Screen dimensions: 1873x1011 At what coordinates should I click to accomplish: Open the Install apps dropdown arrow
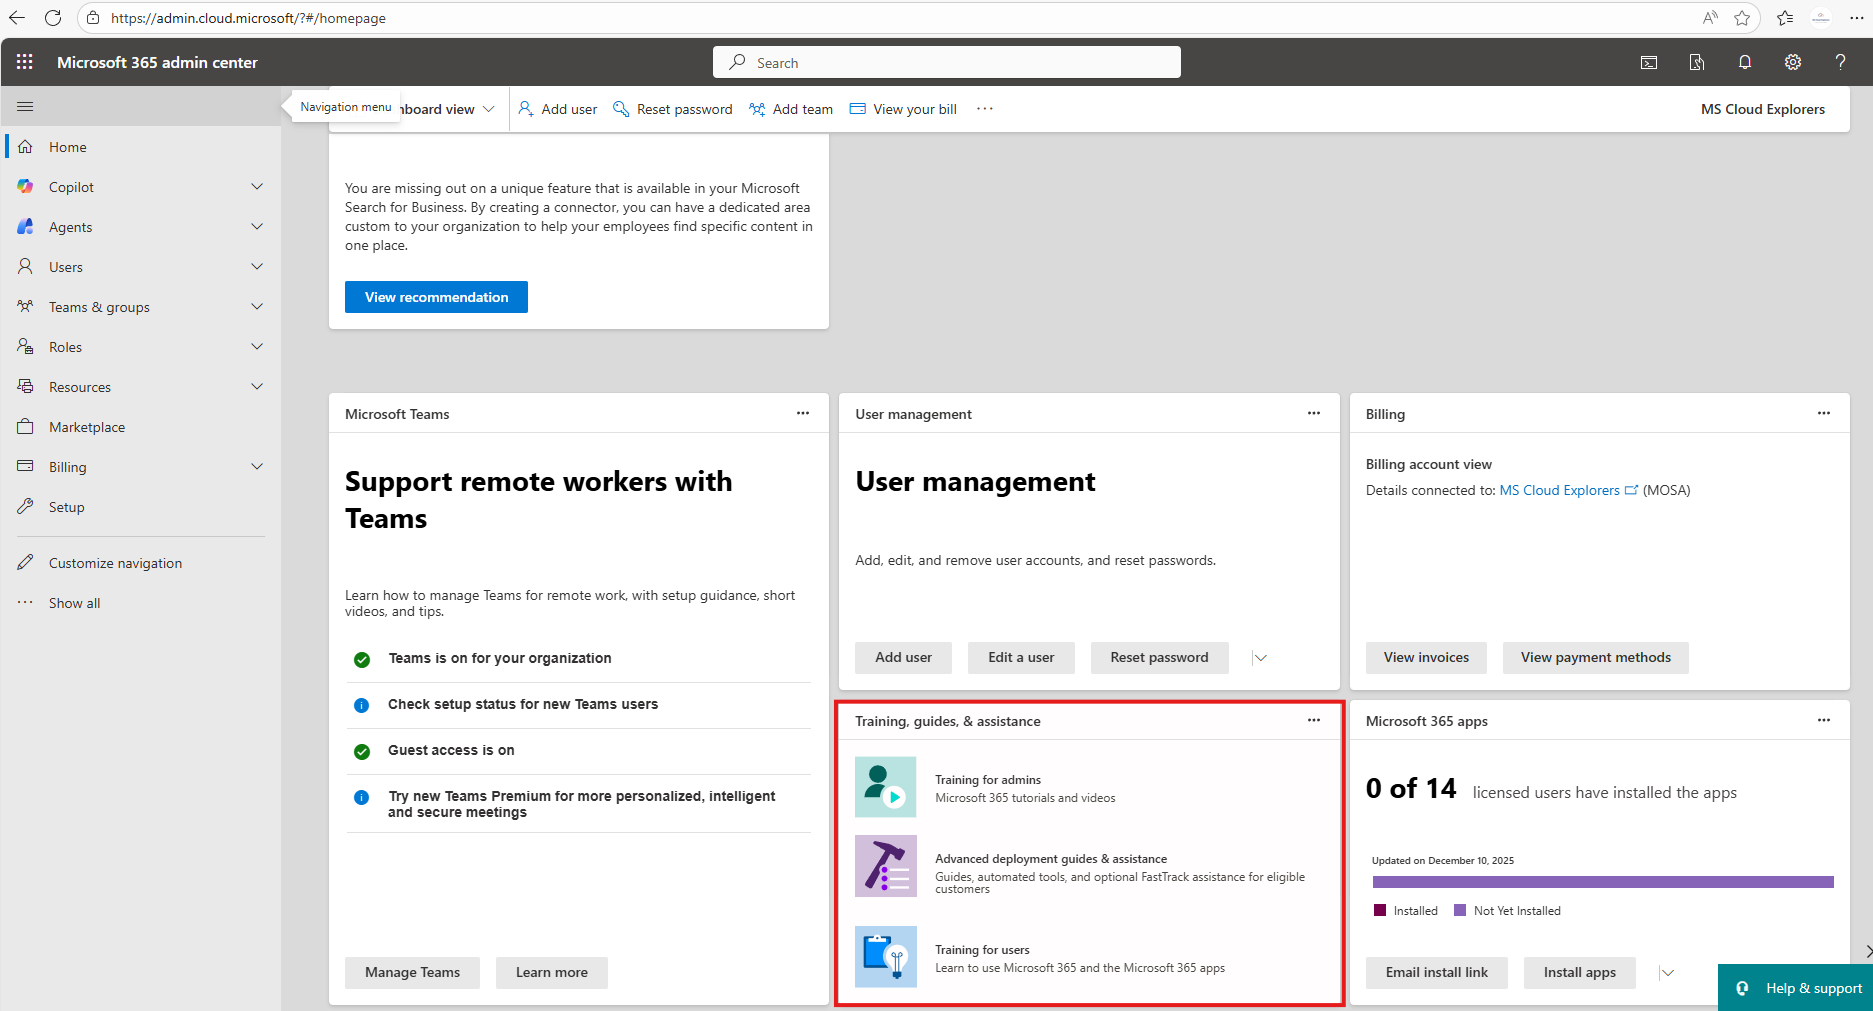pos(1666,972)
